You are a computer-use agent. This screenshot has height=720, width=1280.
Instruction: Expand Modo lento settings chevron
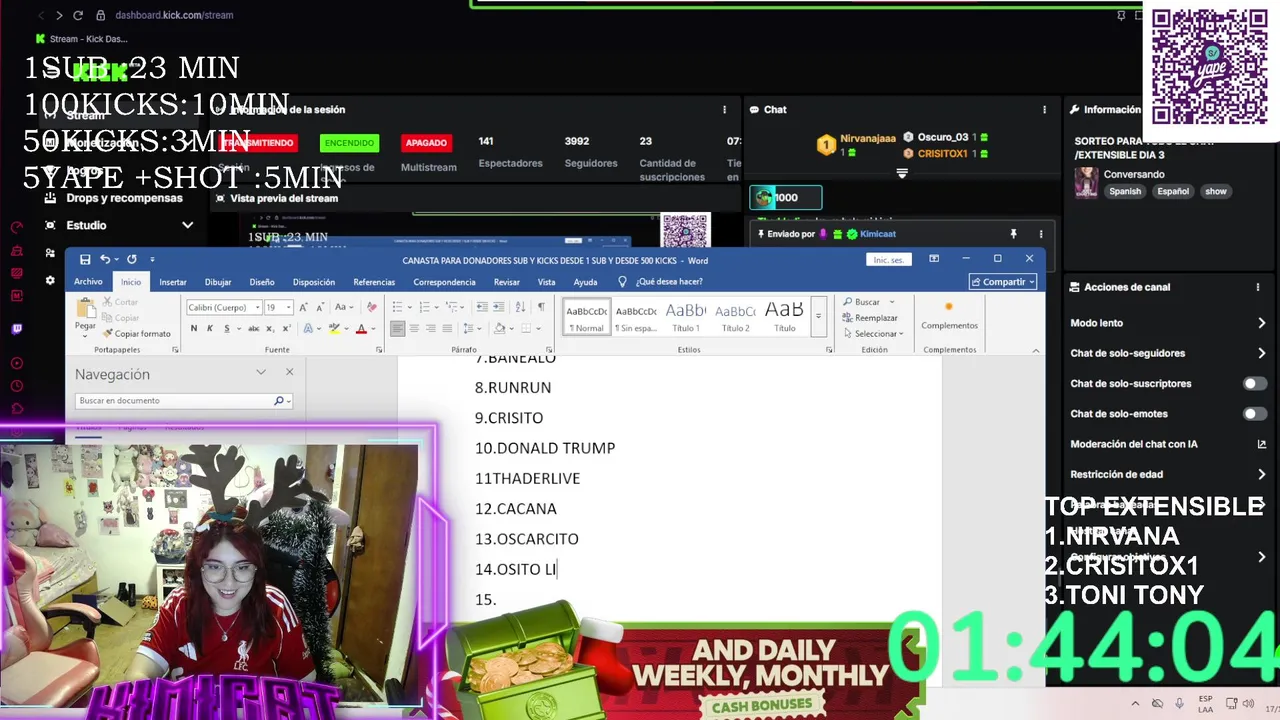point(1262,323)
